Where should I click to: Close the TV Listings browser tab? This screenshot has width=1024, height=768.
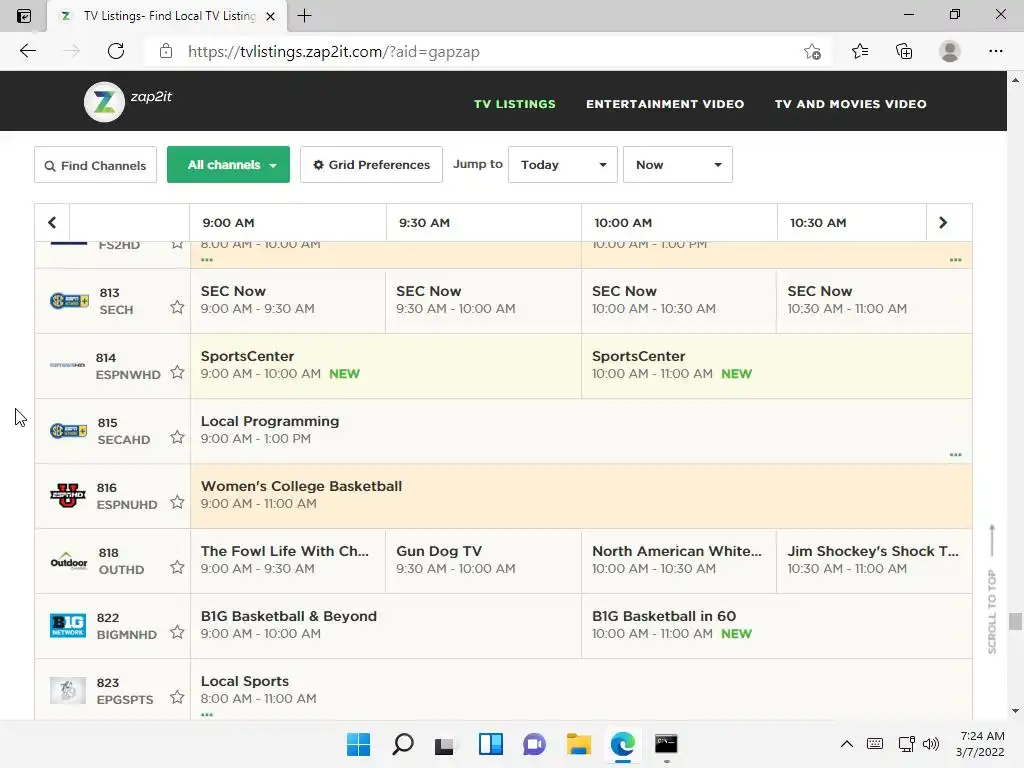[270, 16]
